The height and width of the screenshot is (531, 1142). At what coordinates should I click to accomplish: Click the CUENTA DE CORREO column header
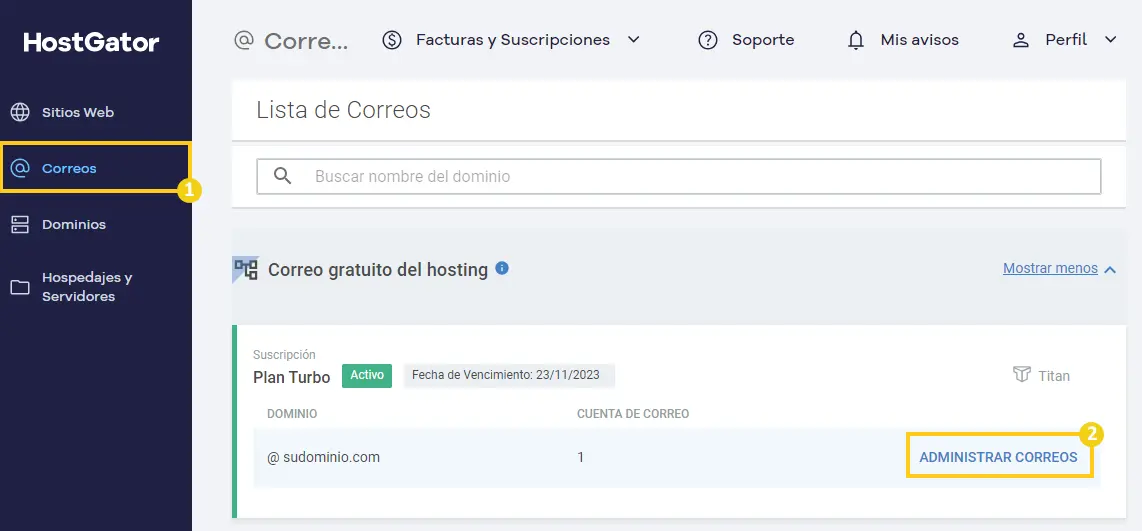(633, 414)
